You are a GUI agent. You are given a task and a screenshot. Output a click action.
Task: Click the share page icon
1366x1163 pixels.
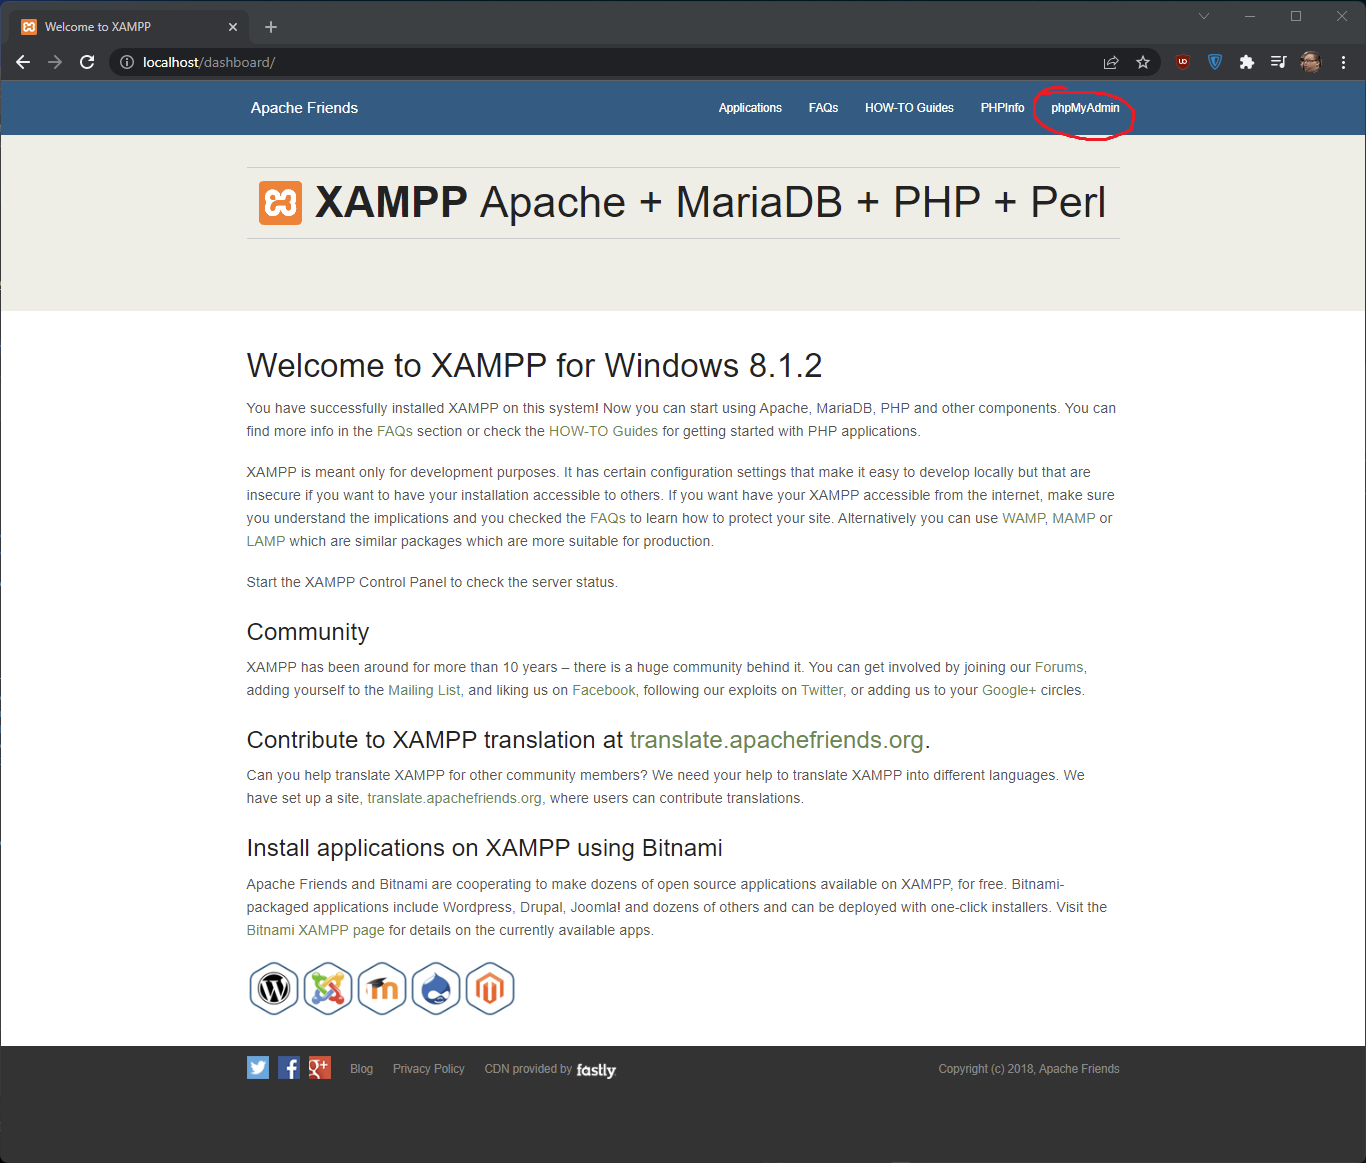pos(1111,62)
